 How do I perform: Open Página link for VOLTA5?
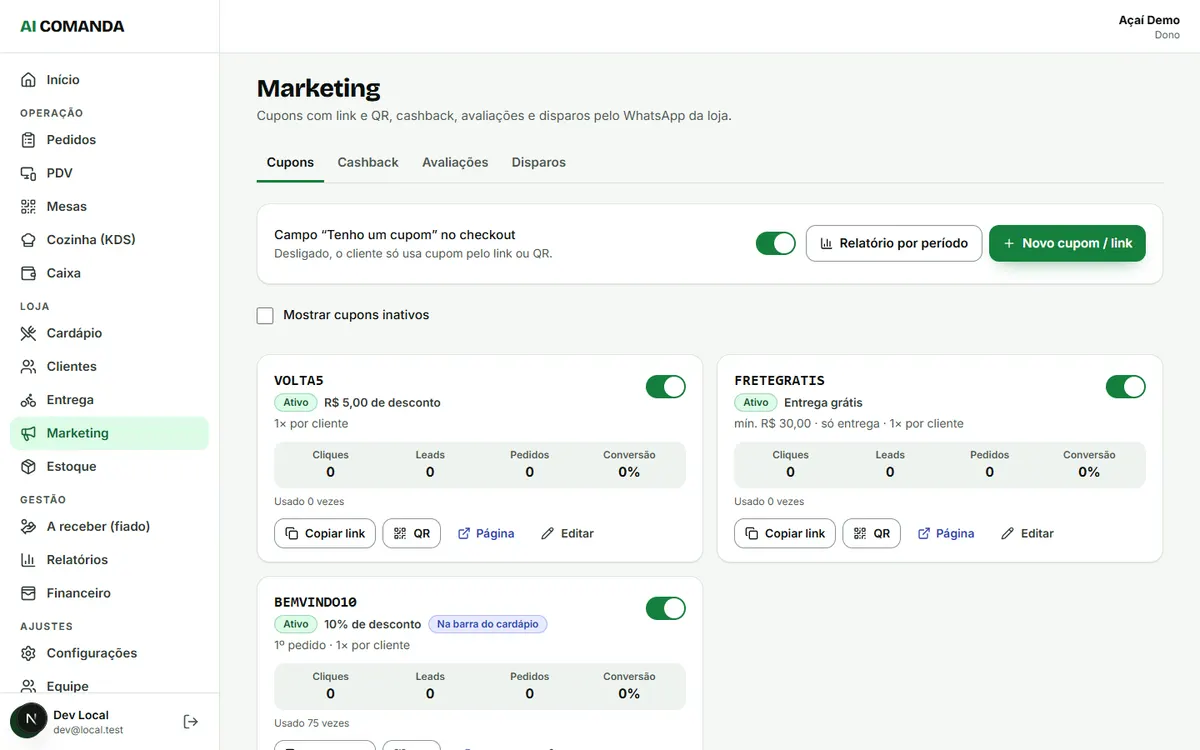486,533
